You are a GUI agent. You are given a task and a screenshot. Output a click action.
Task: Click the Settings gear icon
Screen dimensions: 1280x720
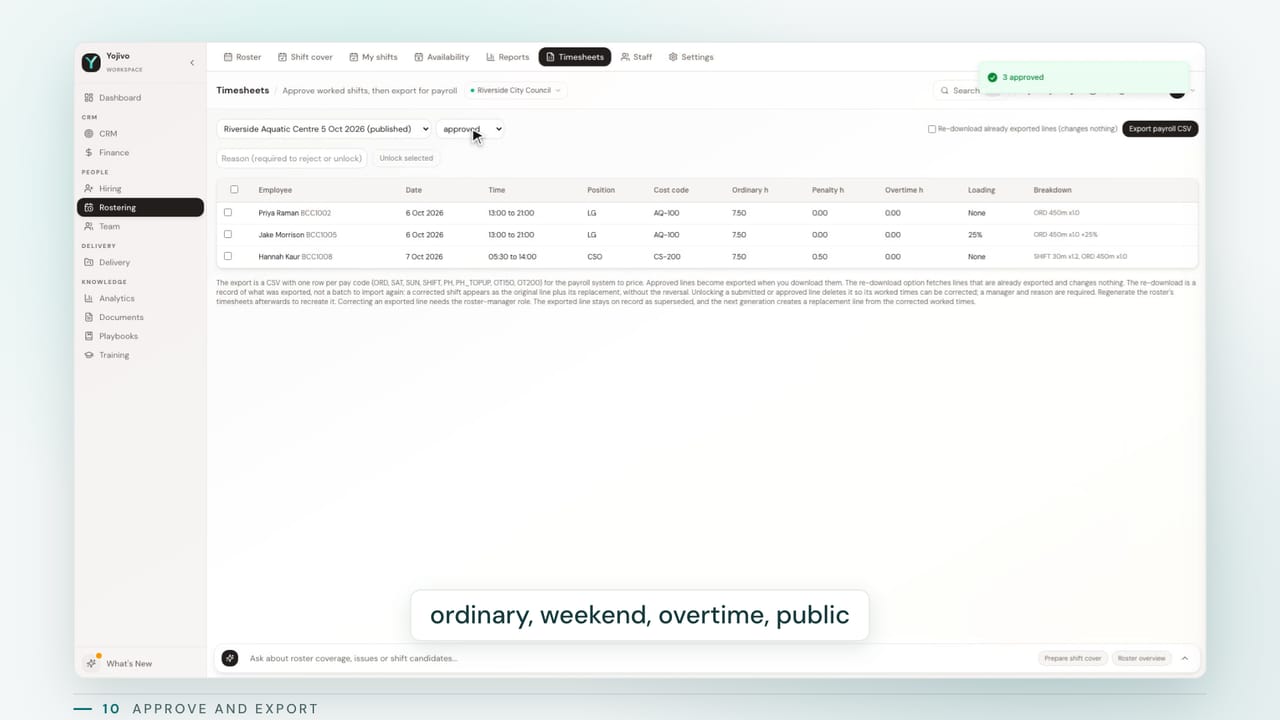673,57
